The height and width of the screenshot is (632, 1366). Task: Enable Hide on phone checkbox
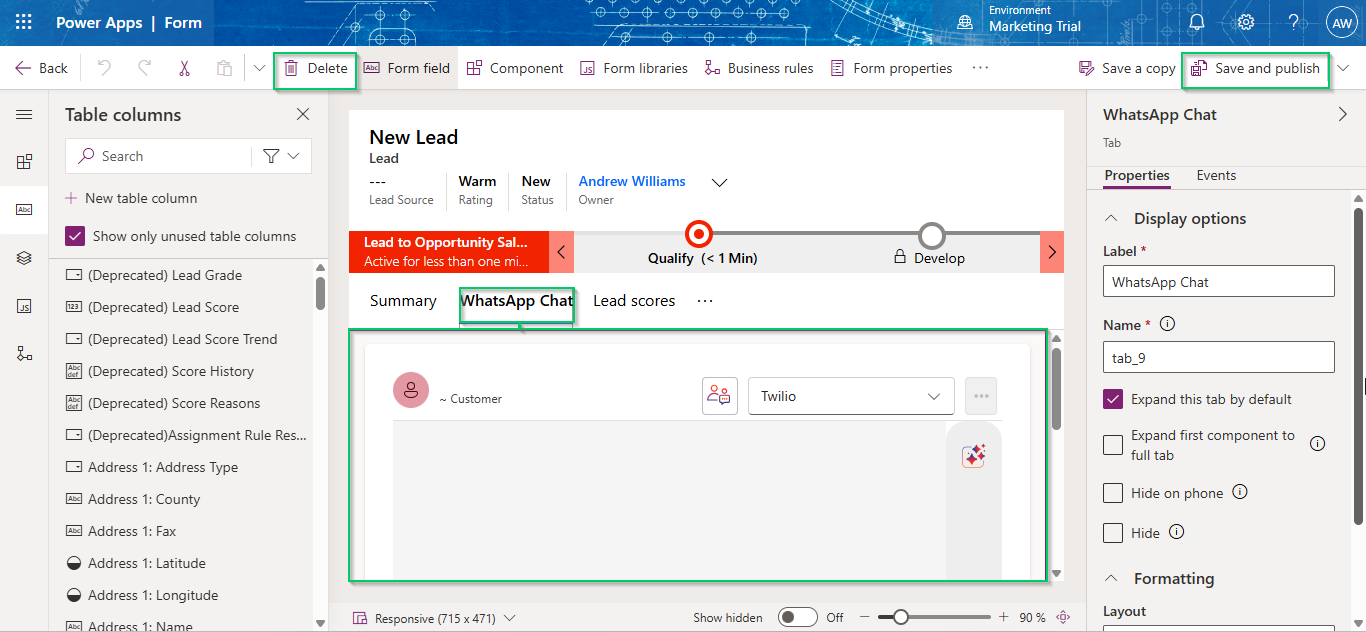pyautogui.click(x=1113, y=493)
